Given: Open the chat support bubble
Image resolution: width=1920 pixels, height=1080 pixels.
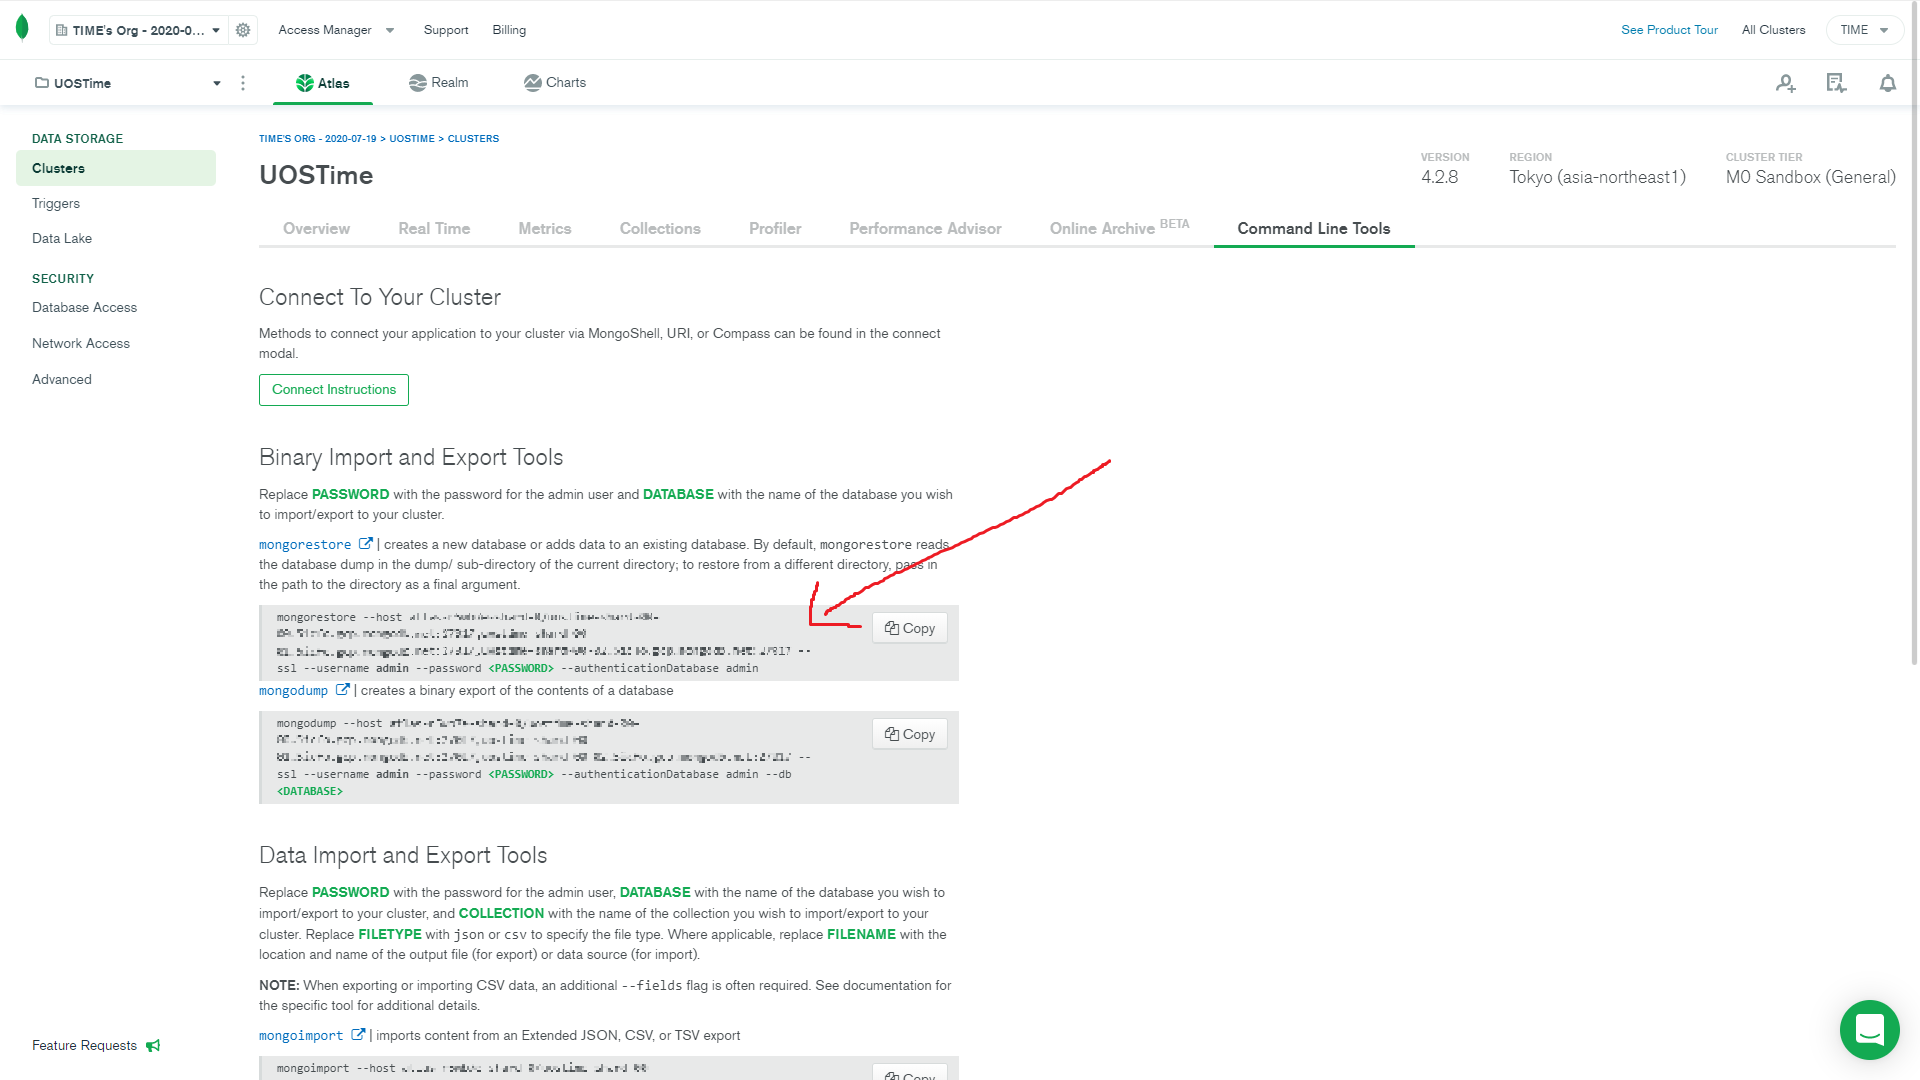Looking at the screenshot, I should pos(1869,1029).
